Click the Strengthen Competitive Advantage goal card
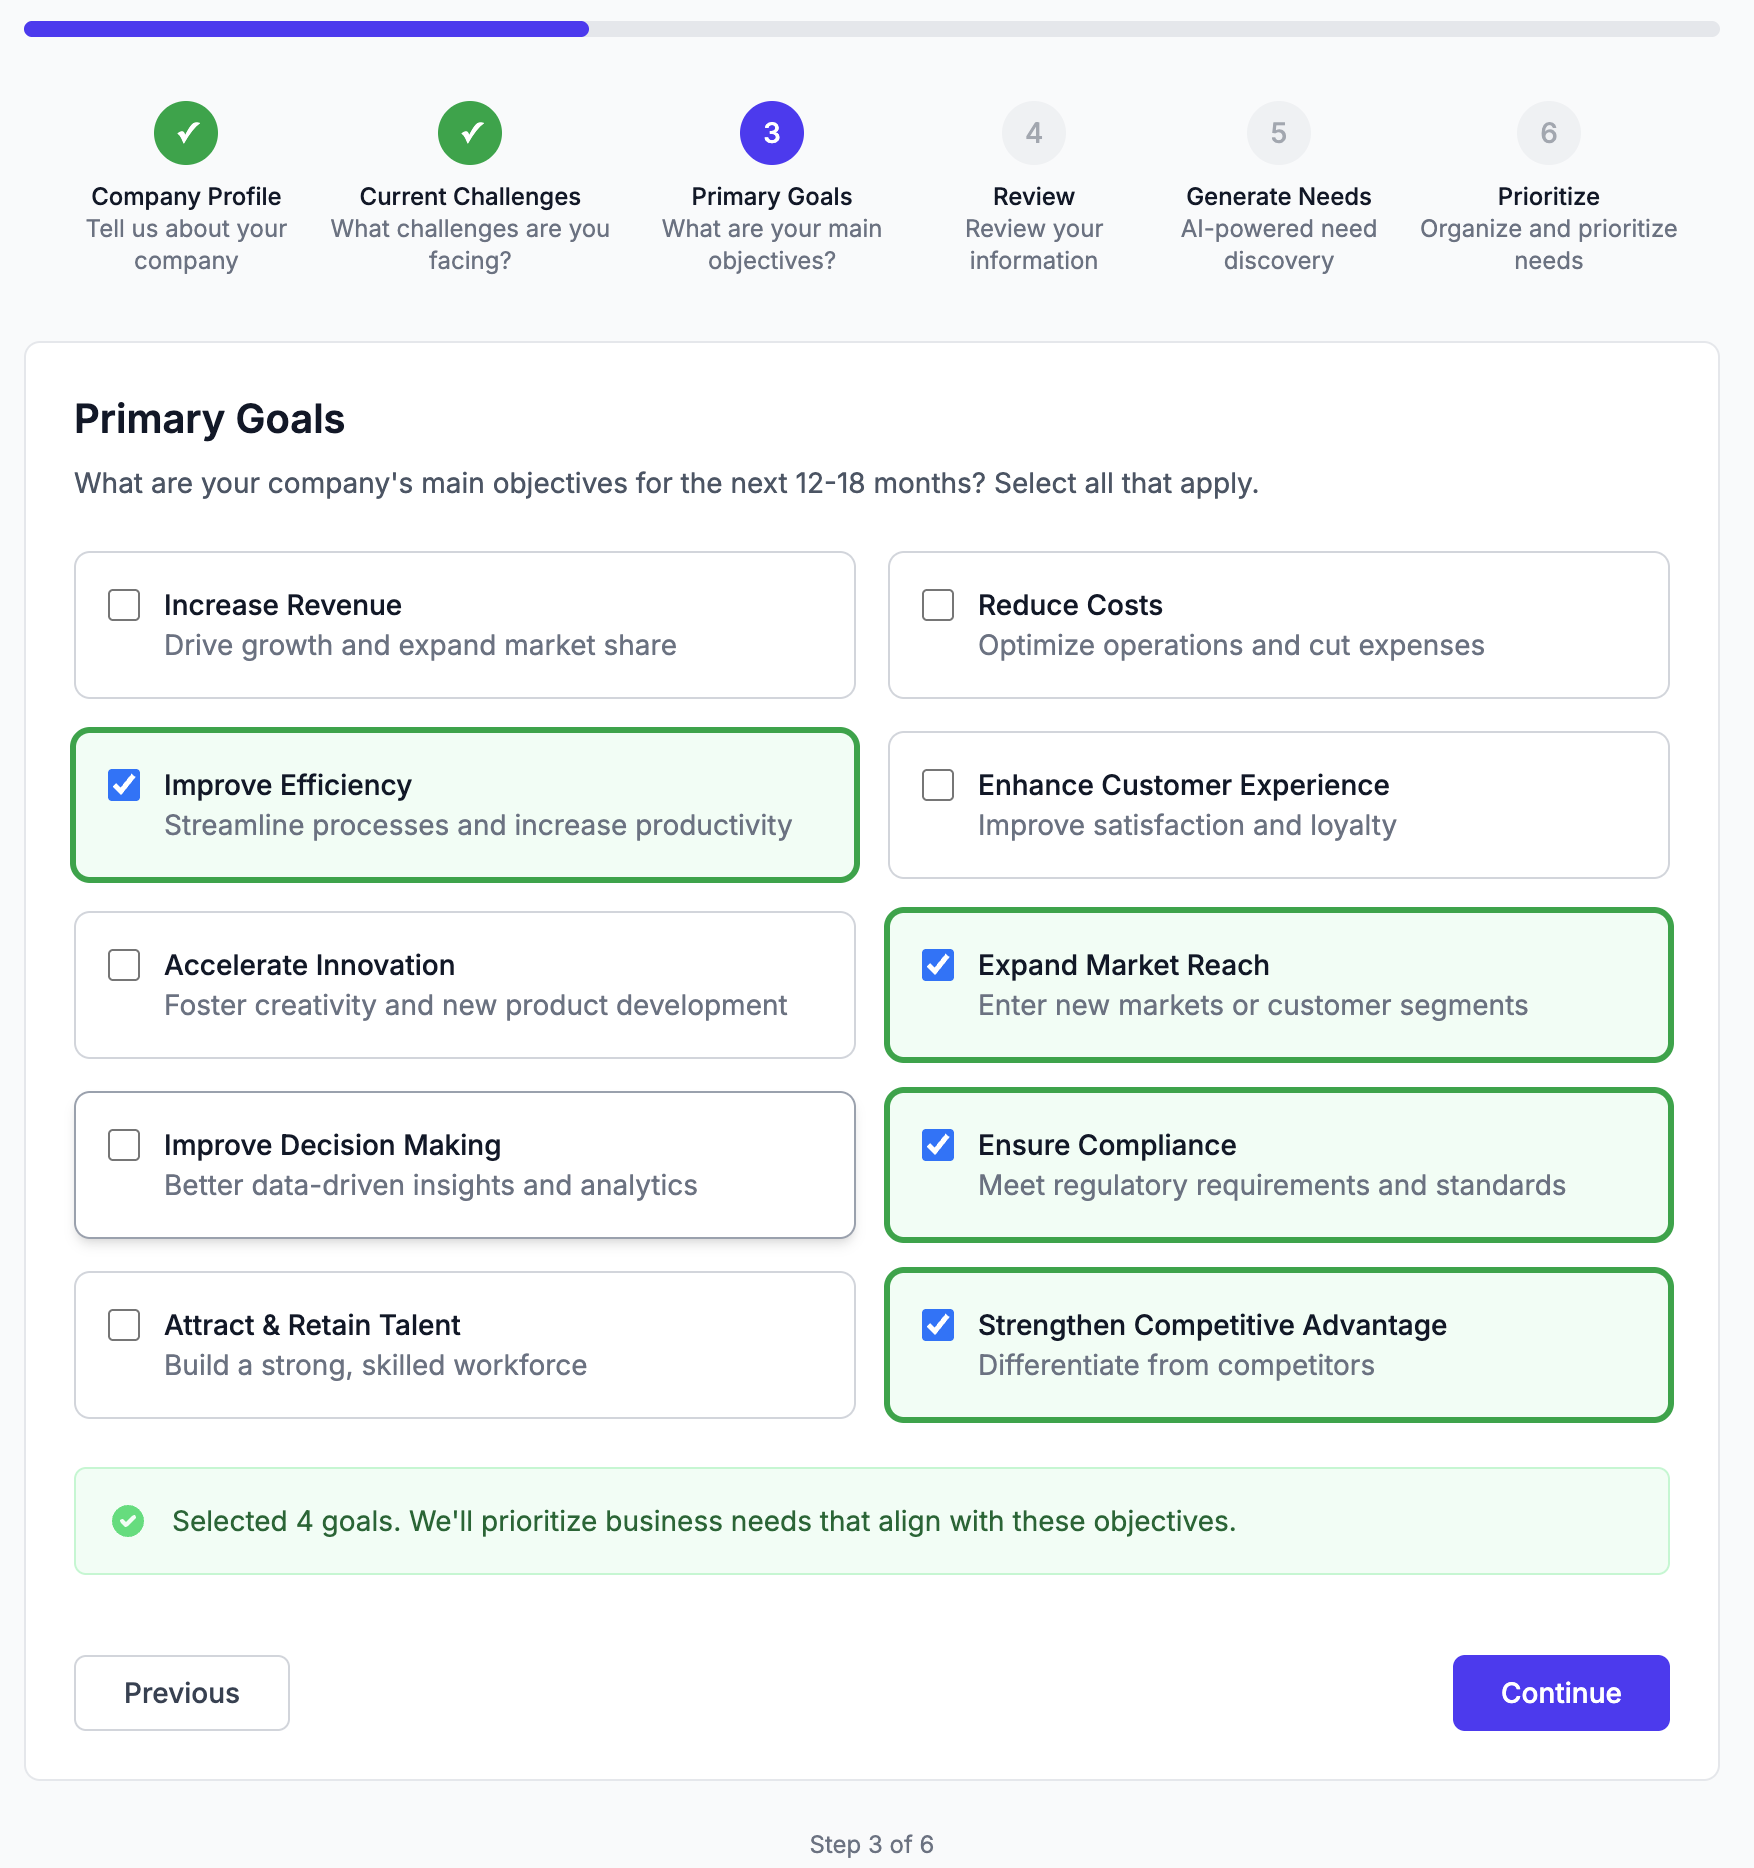 point(1279,1345)
